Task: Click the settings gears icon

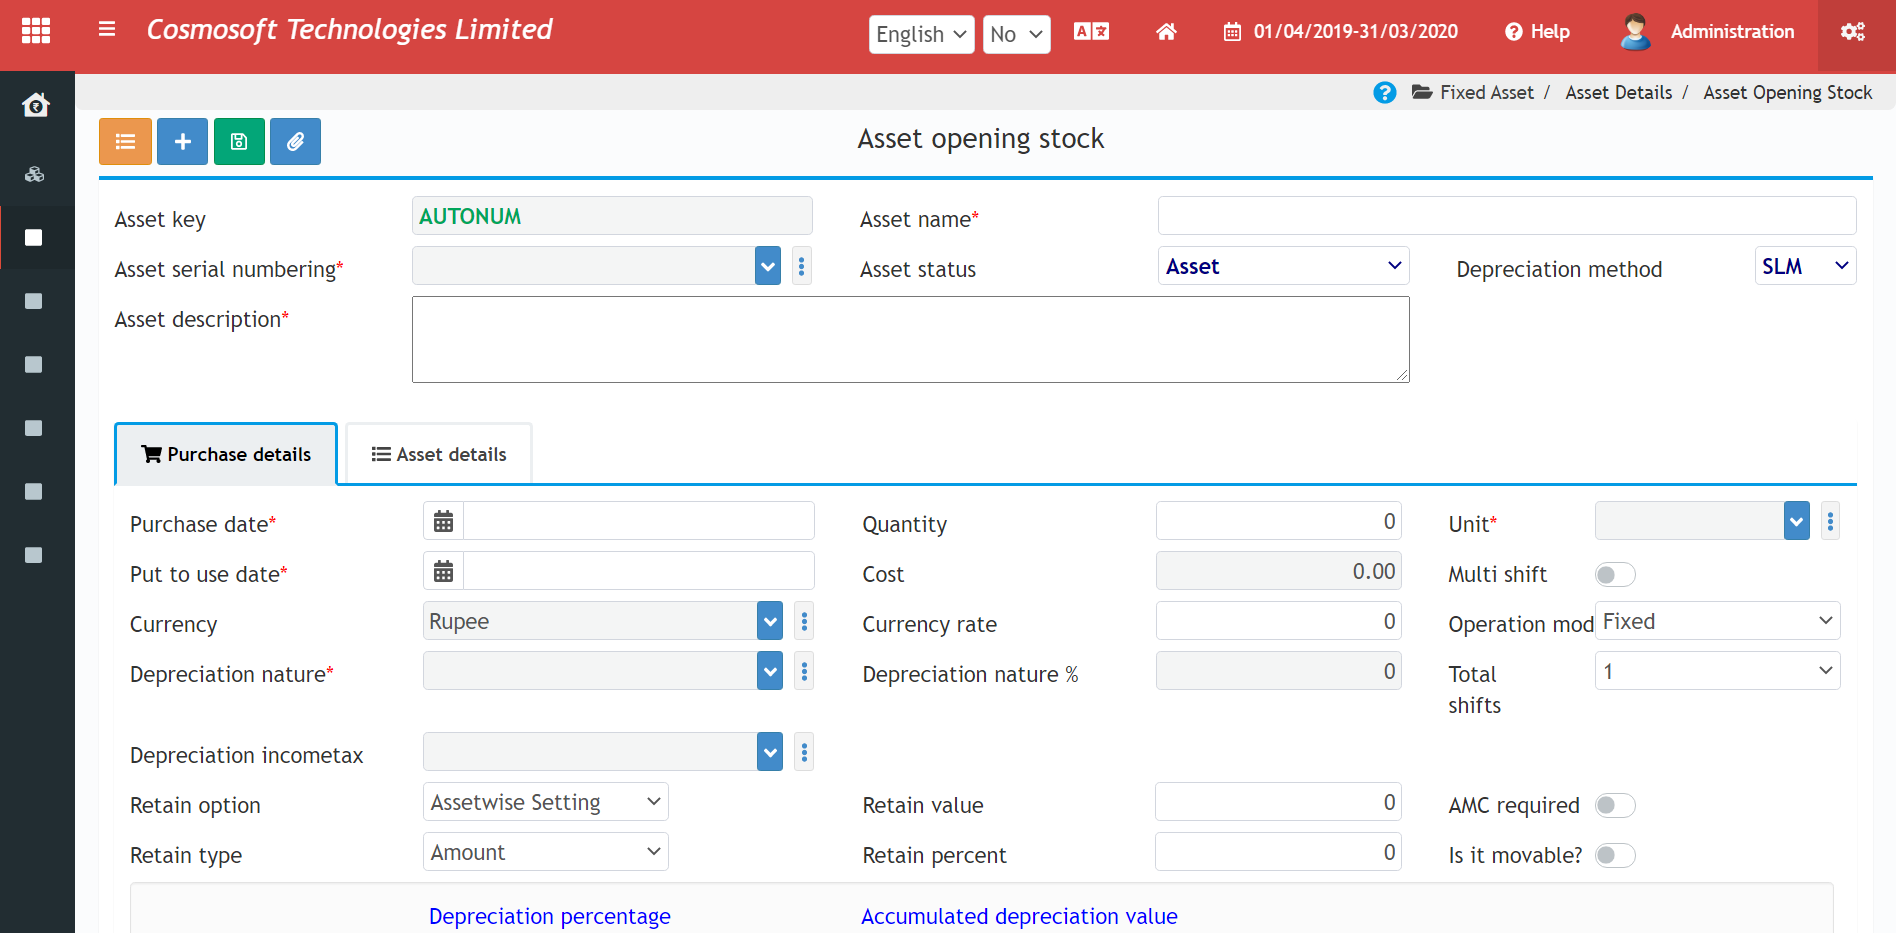Action: (x=1852, y=32)
